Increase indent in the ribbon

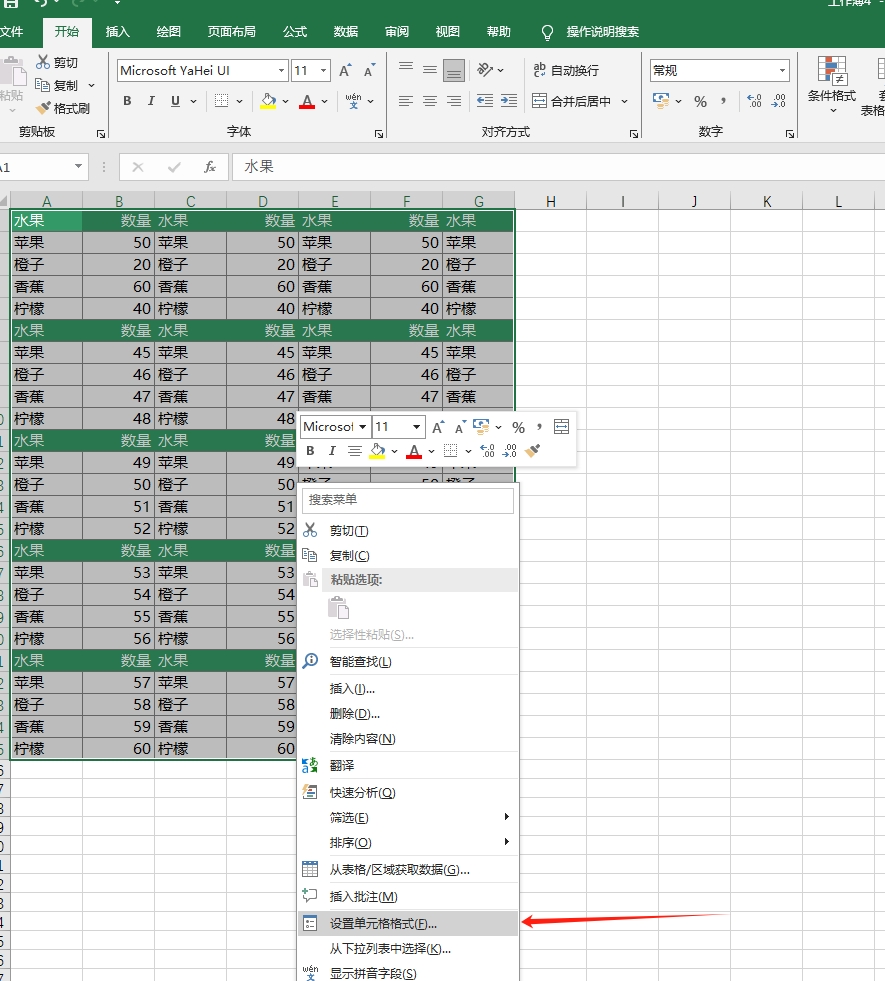(x=509, y=101)
